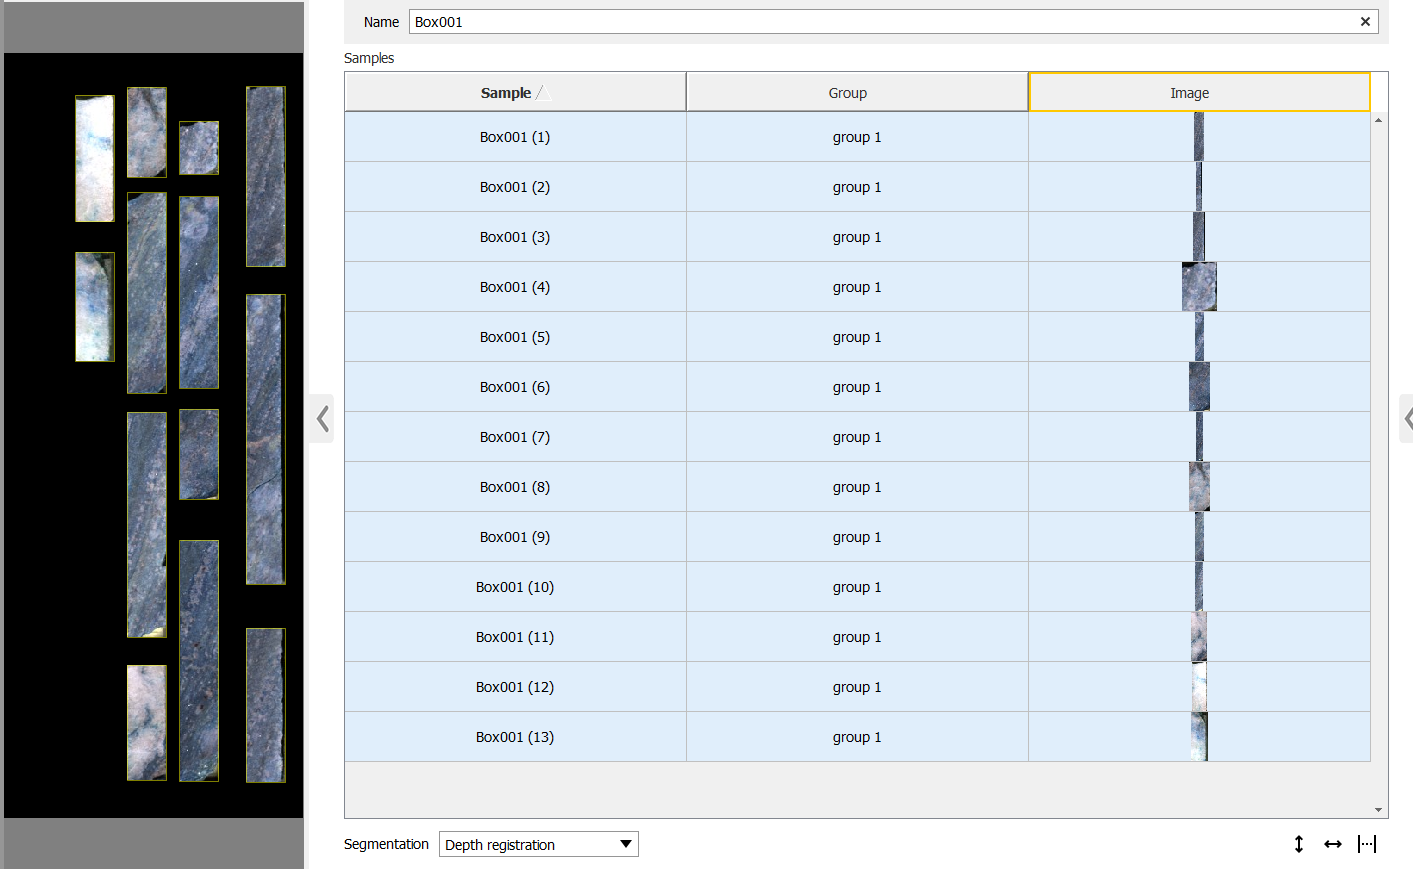Select the Box001 (1) sample row

click(515, 137)
